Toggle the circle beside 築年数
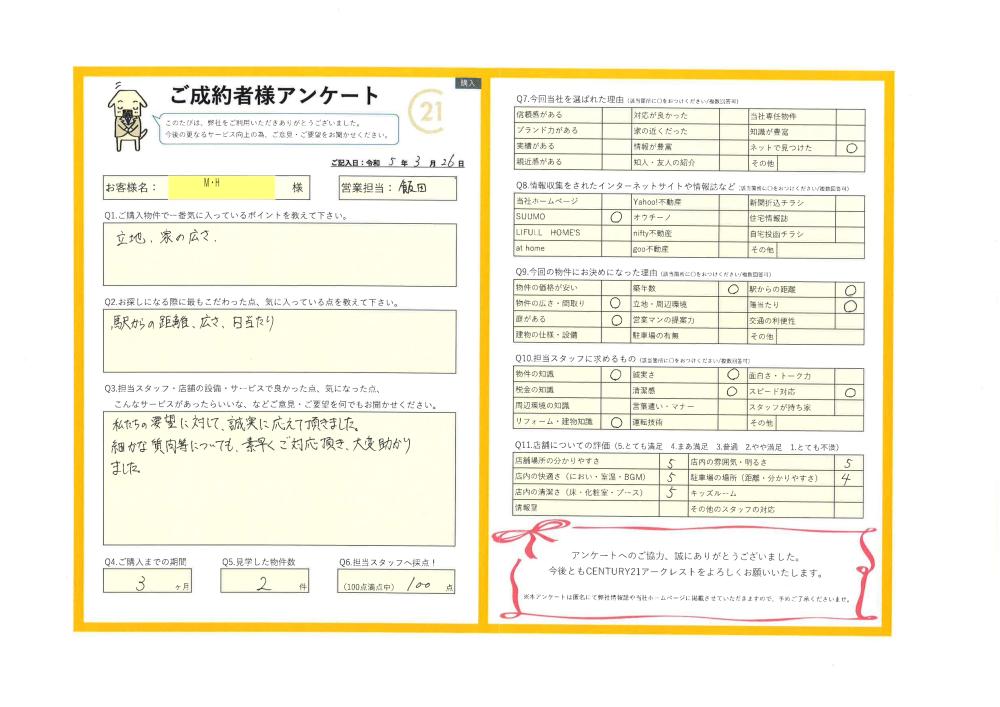The height and width of the screenshot is (707, 1000). pyautogui.click(x=733, y=289)
